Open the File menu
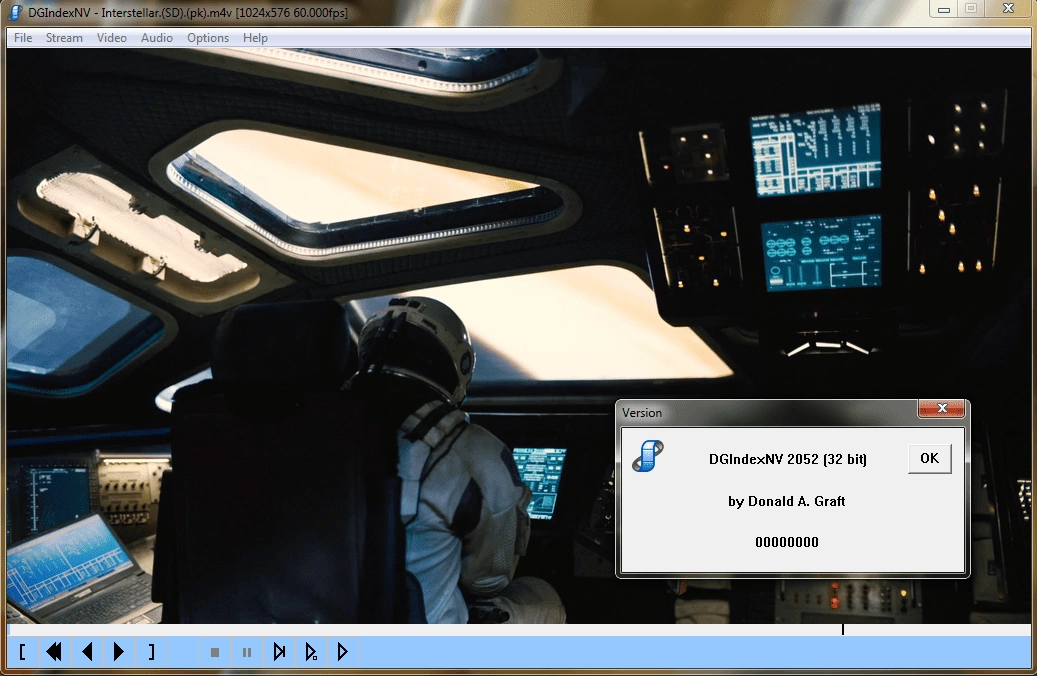The width and height of the screenshot is (1037, 676). (x=22, y=38)
